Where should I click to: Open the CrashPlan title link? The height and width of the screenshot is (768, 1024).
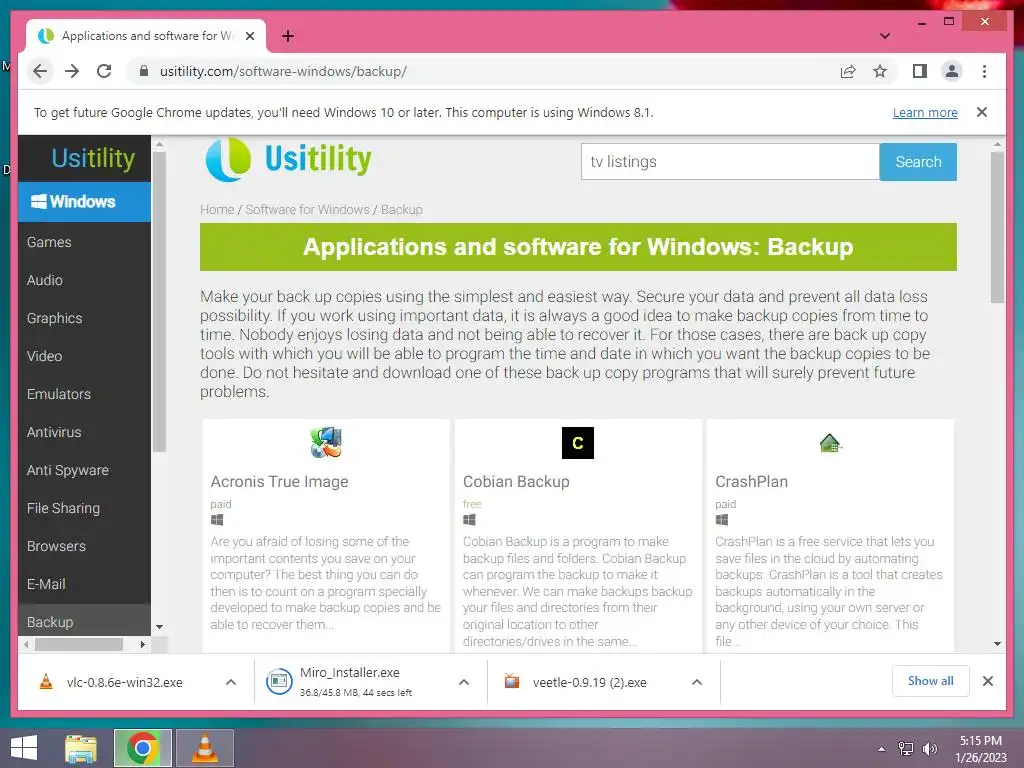point(751,481)
